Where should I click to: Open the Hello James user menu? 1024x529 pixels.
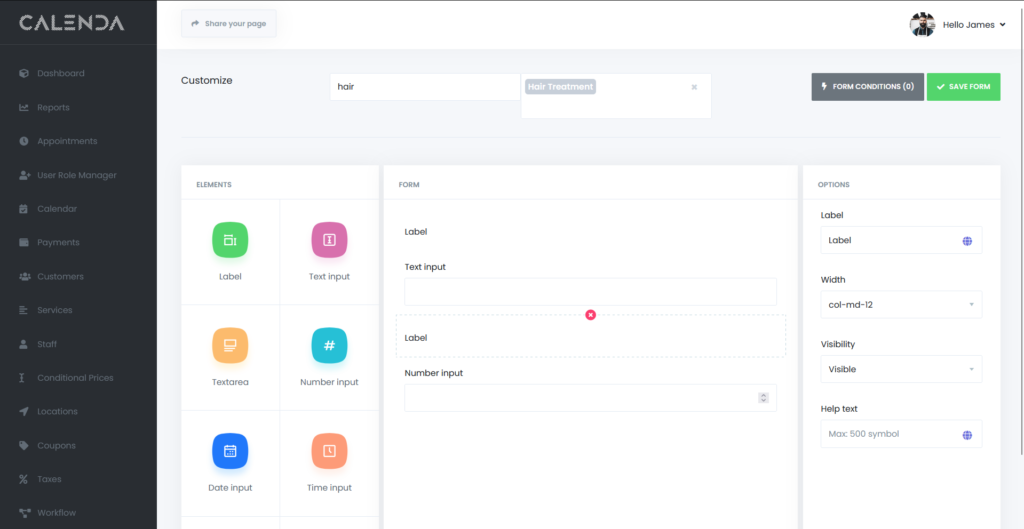point(972,25)
